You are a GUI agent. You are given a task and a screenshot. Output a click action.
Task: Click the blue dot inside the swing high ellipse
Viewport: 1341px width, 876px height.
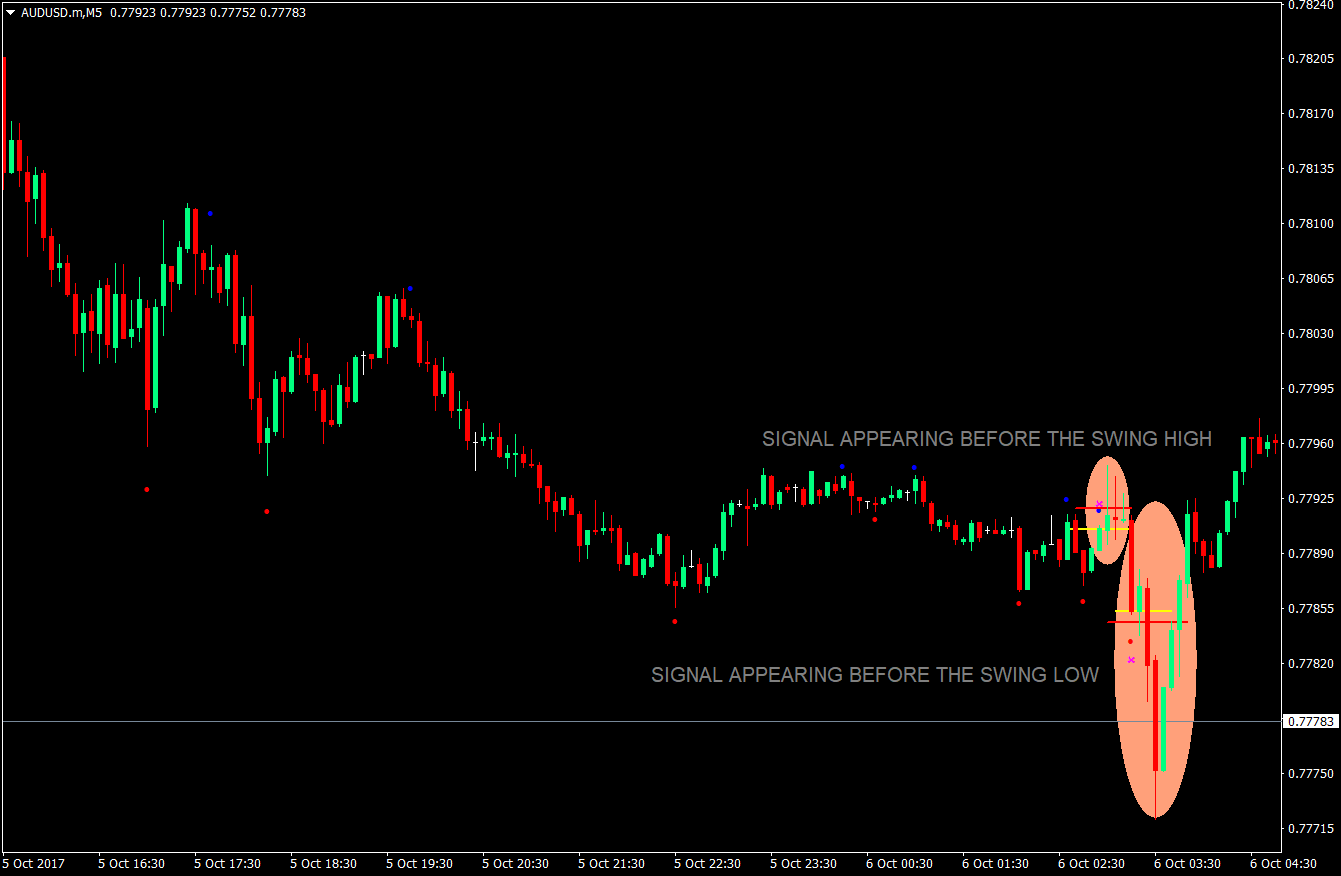coord(1098,511)
